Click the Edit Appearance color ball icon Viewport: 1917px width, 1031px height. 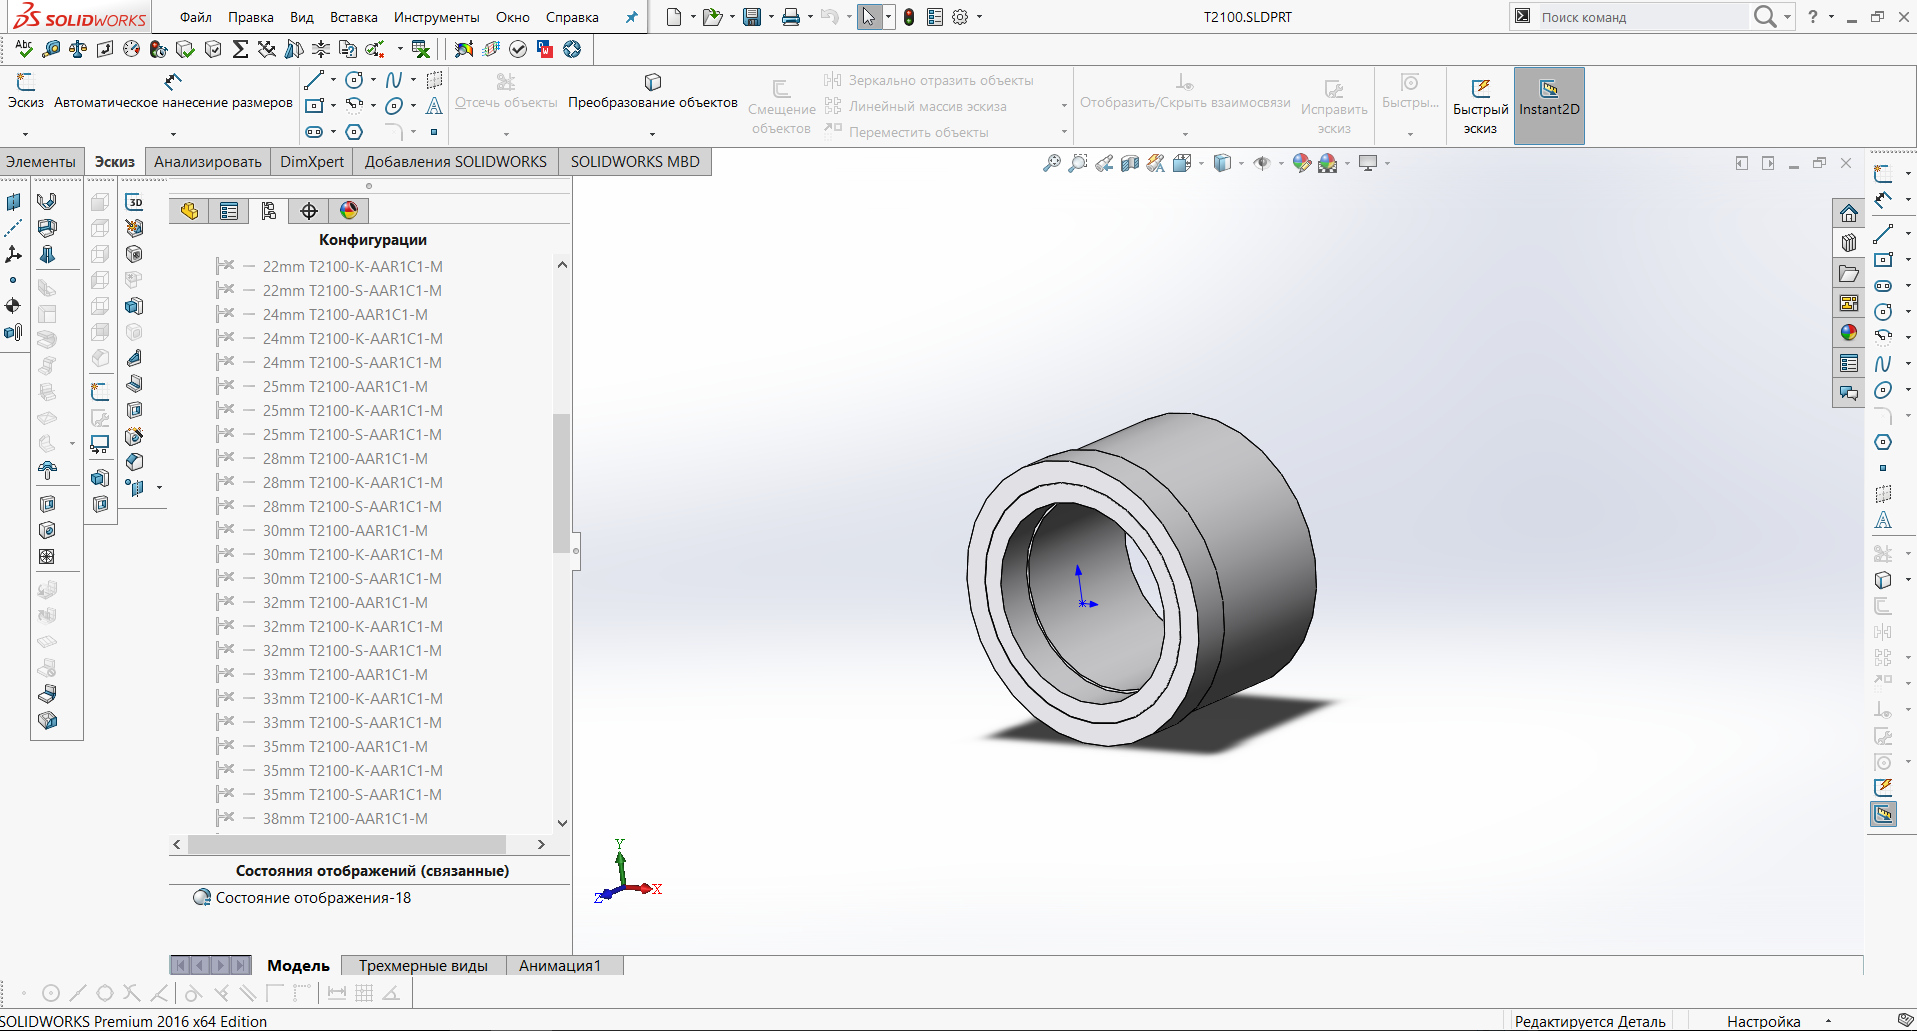1301,163
